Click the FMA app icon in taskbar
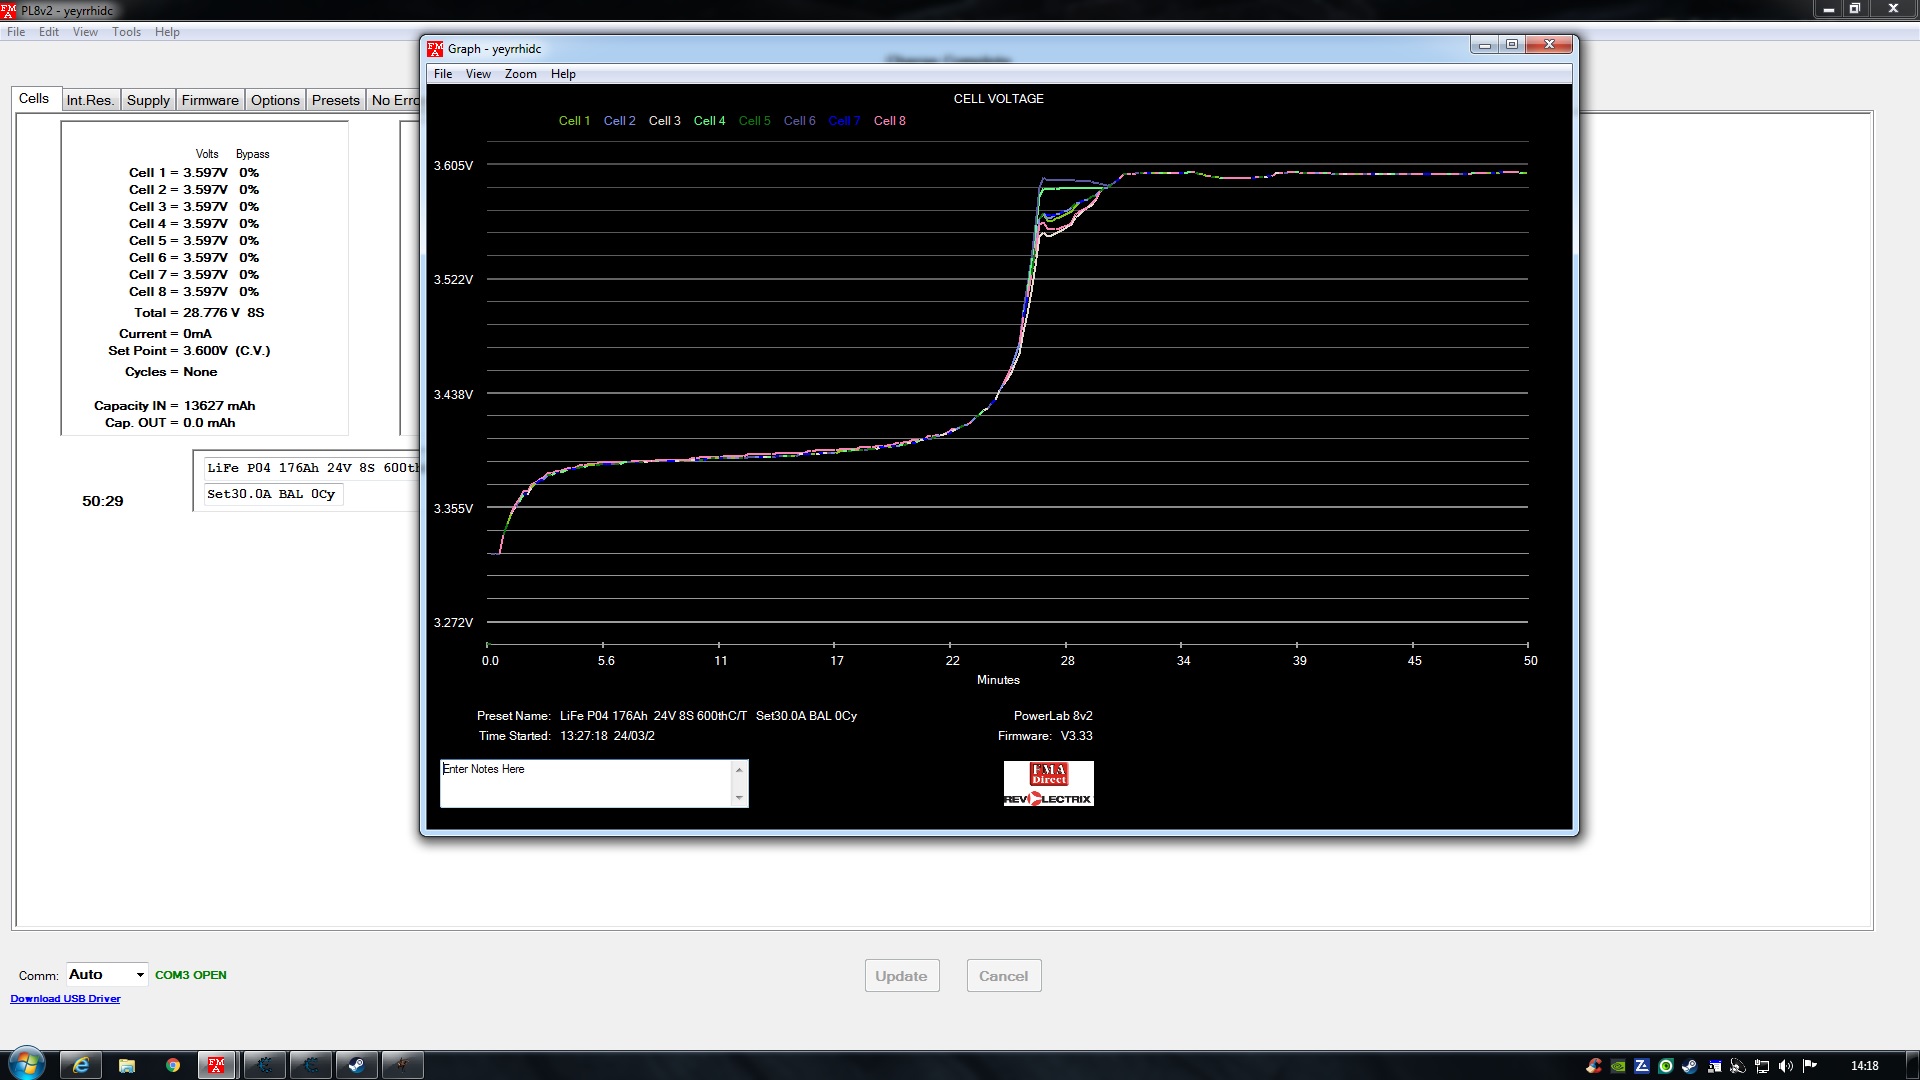 [216, 1065]
